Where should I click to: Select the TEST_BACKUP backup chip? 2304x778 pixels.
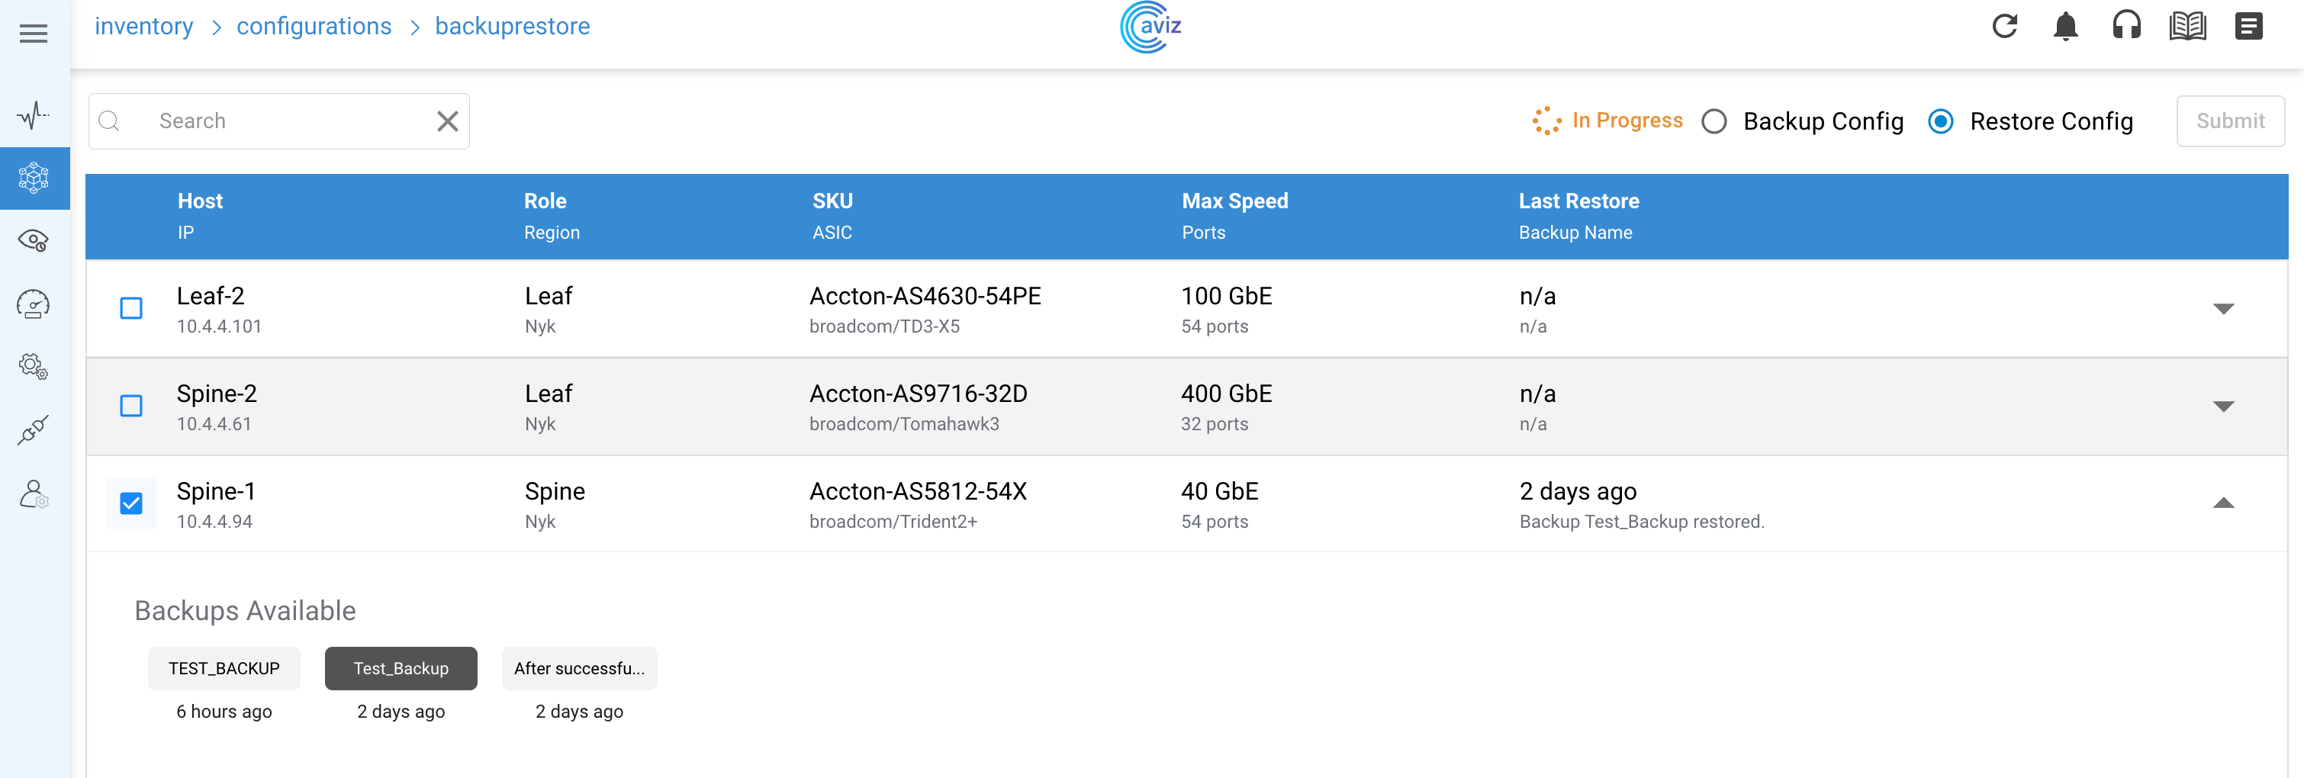[224, 668]
